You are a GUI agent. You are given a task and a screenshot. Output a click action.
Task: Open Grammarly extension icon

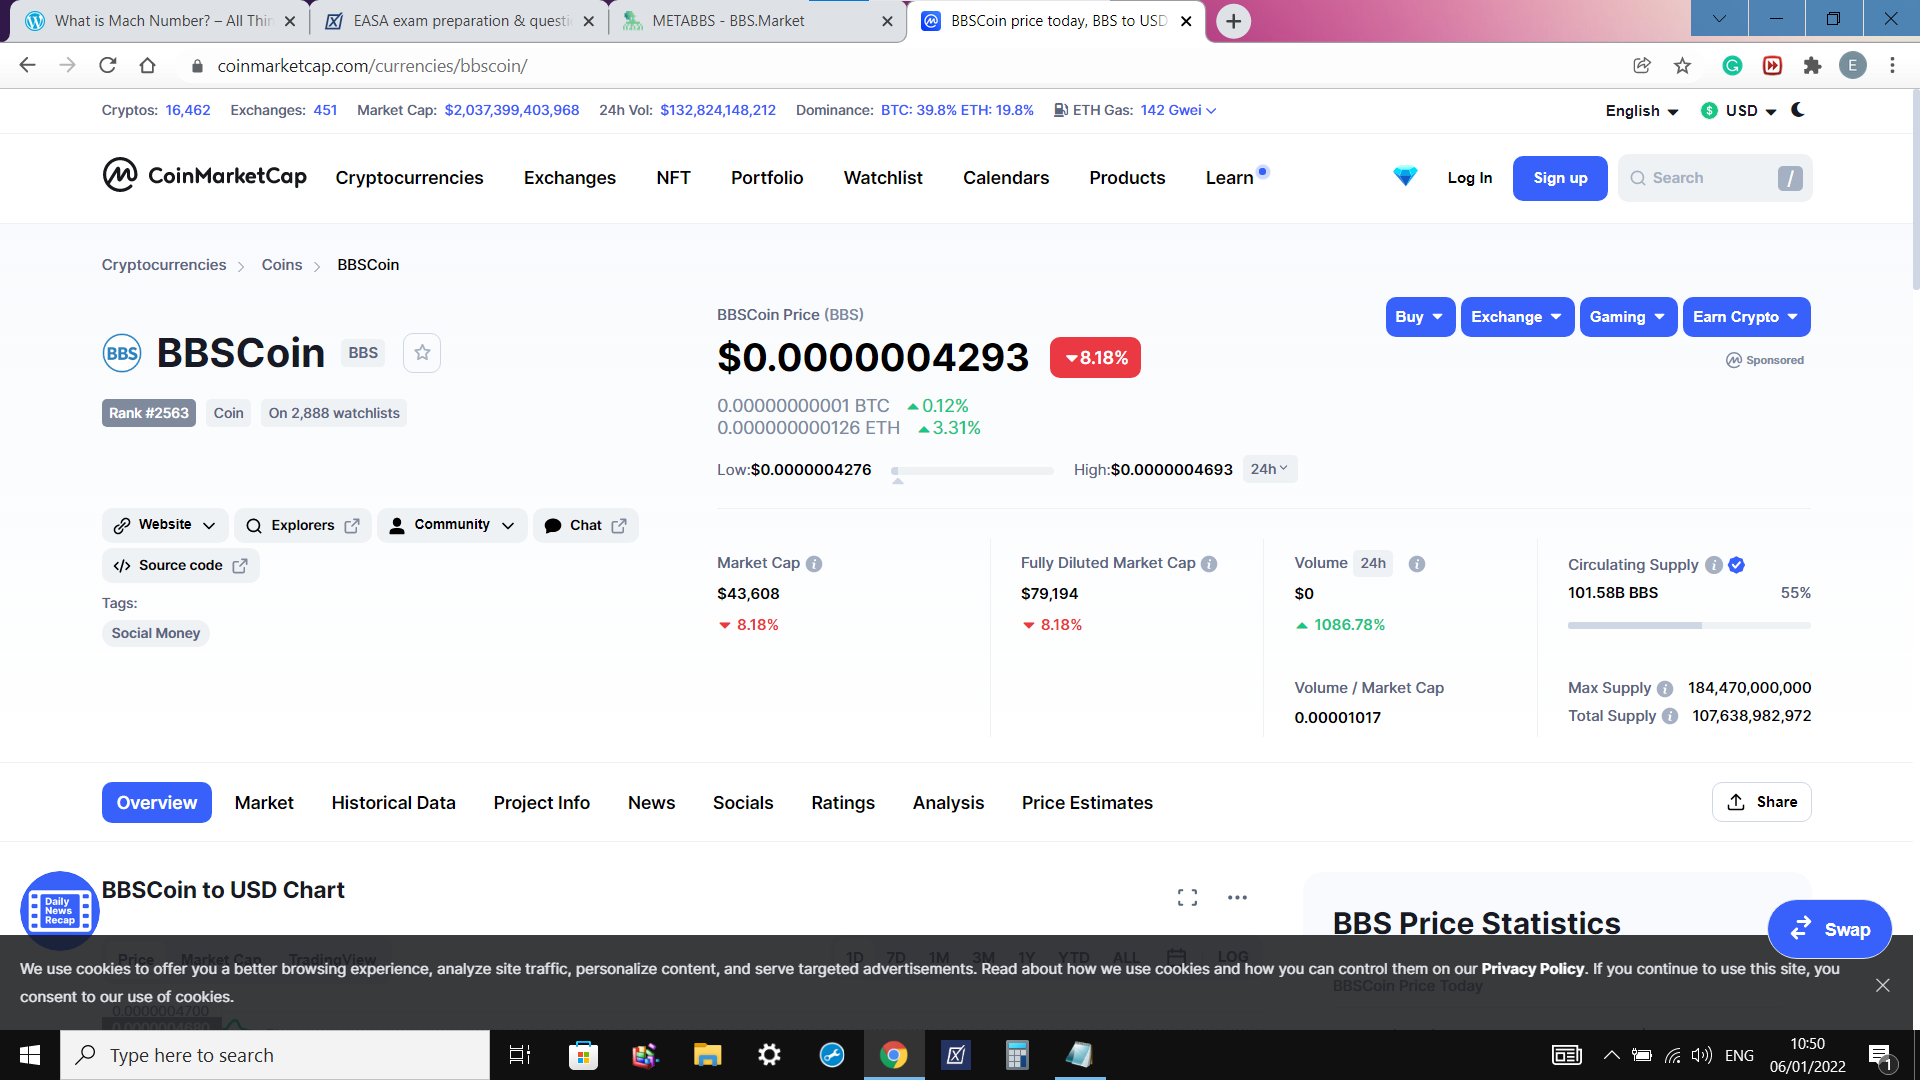(x=1732, y=66)
